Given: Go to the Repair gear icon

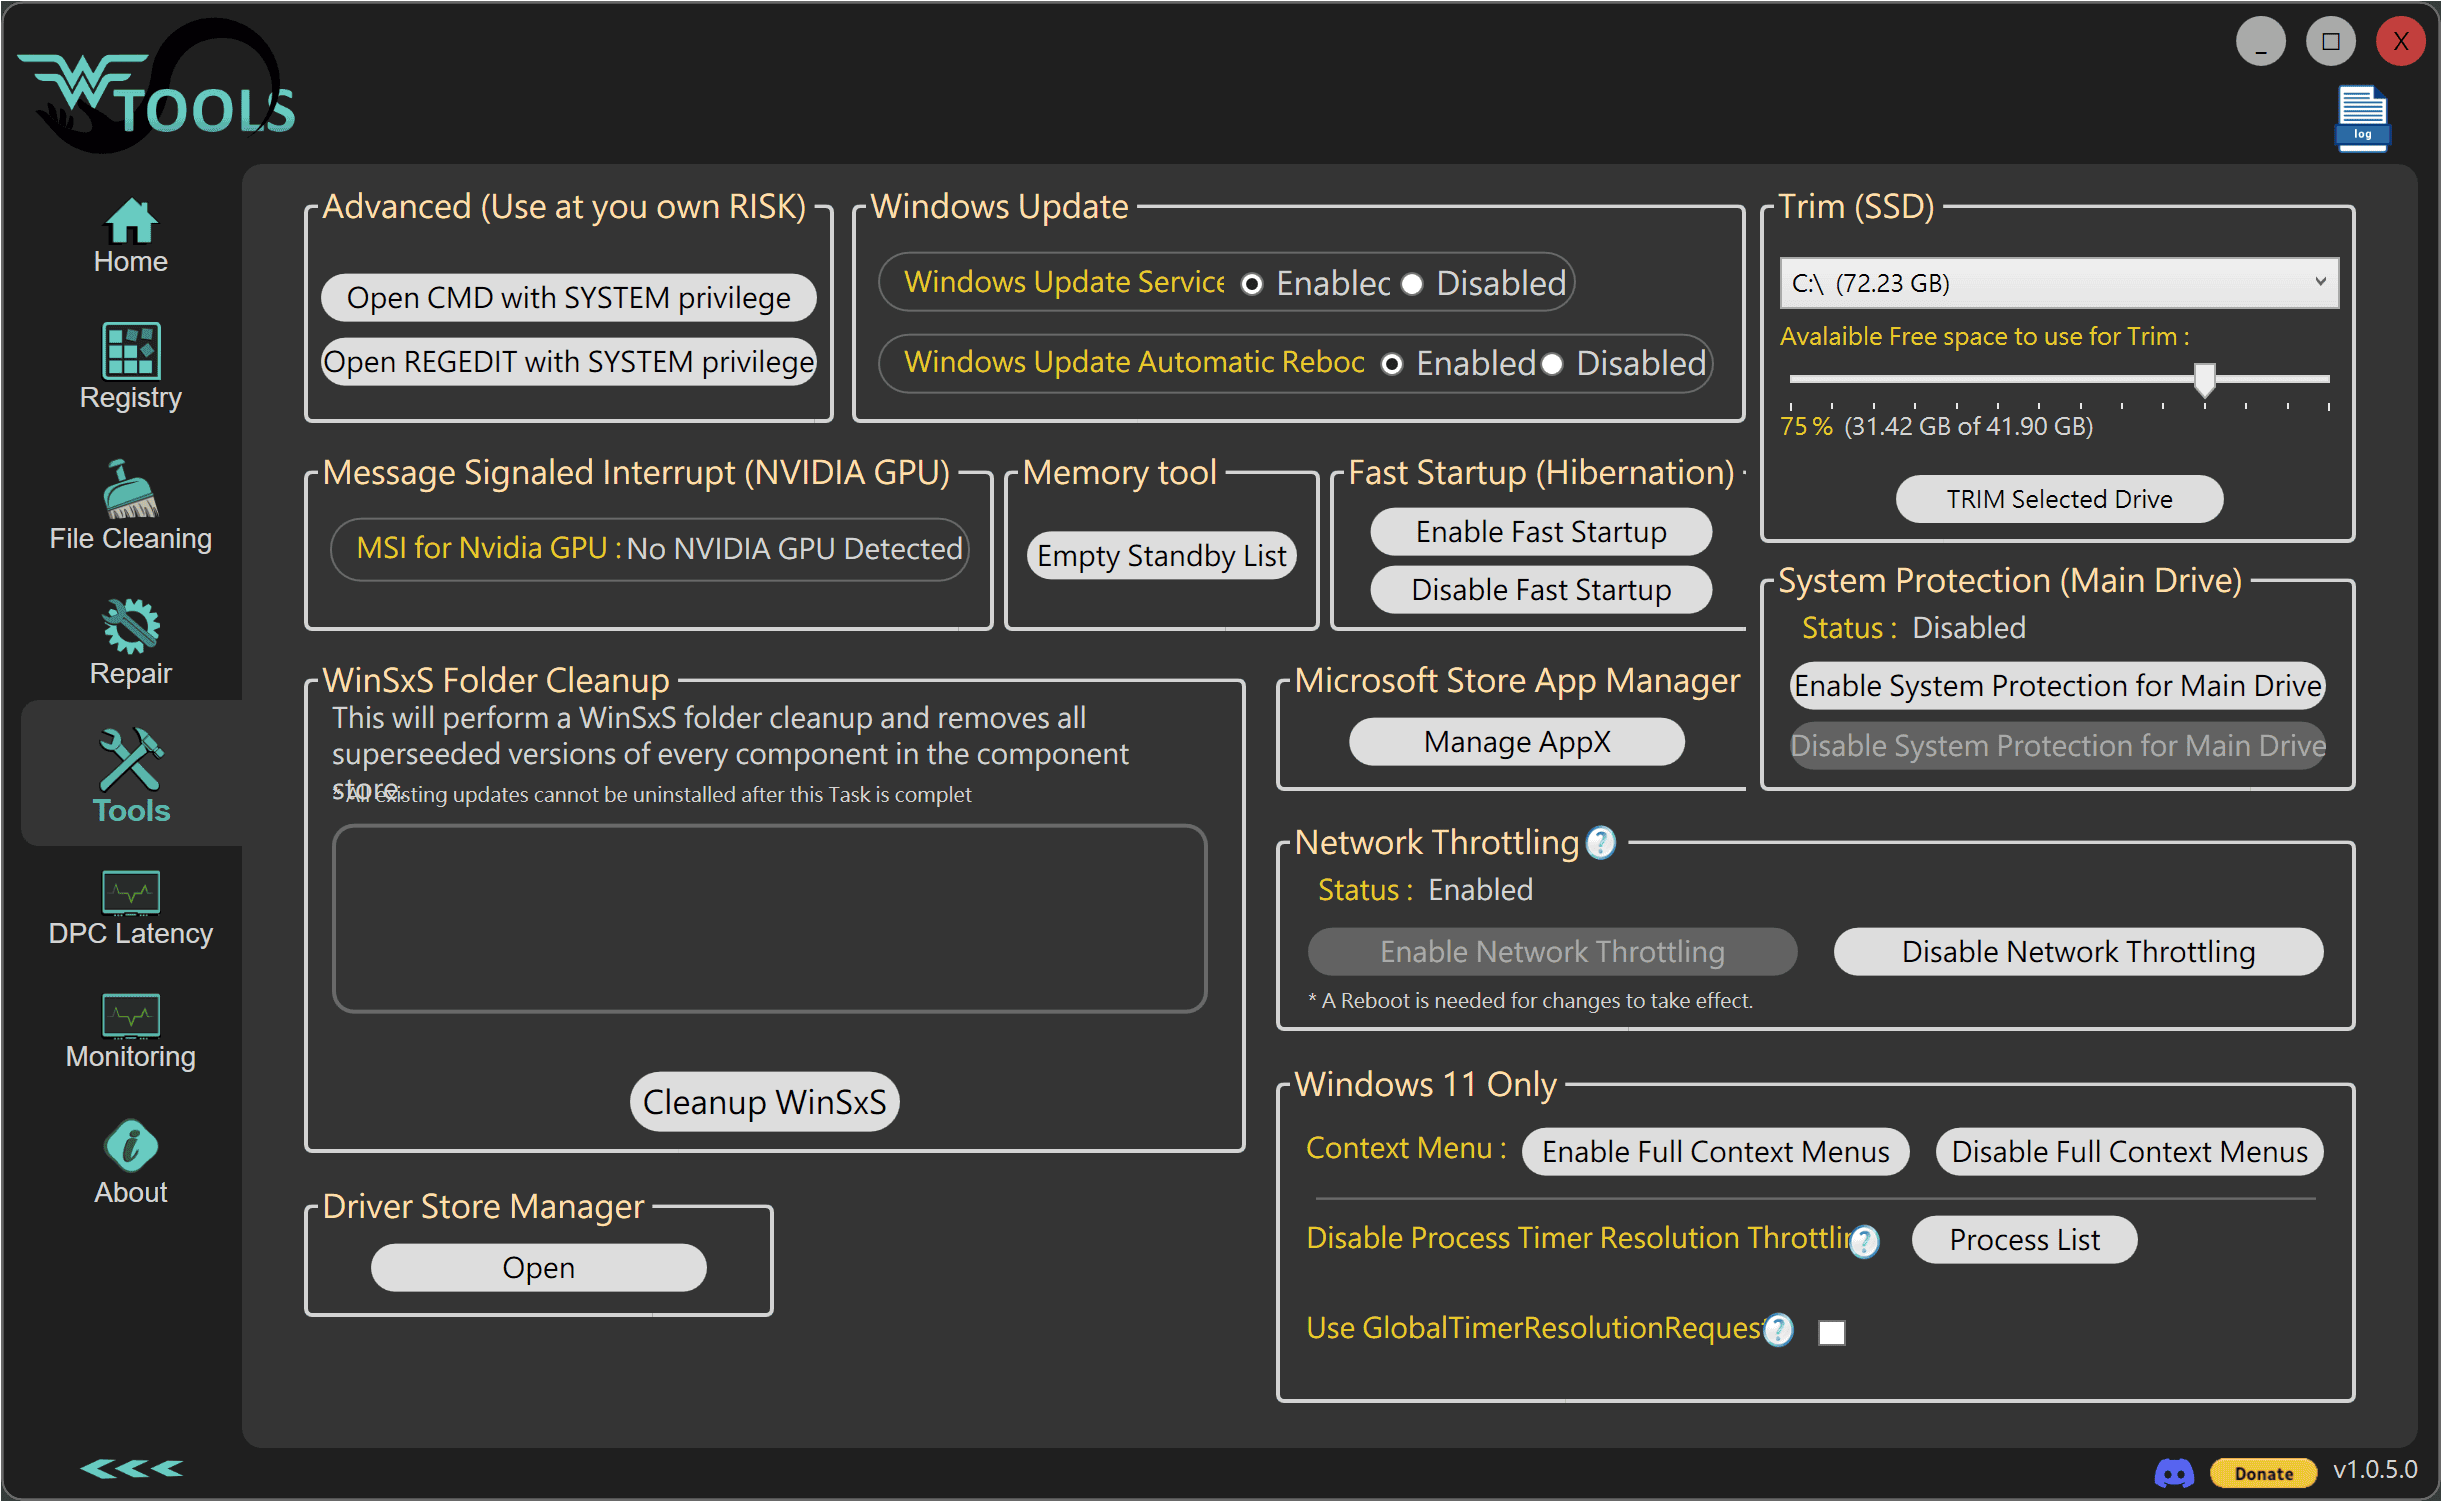Looking at the screenshot, I should [131, 627].
